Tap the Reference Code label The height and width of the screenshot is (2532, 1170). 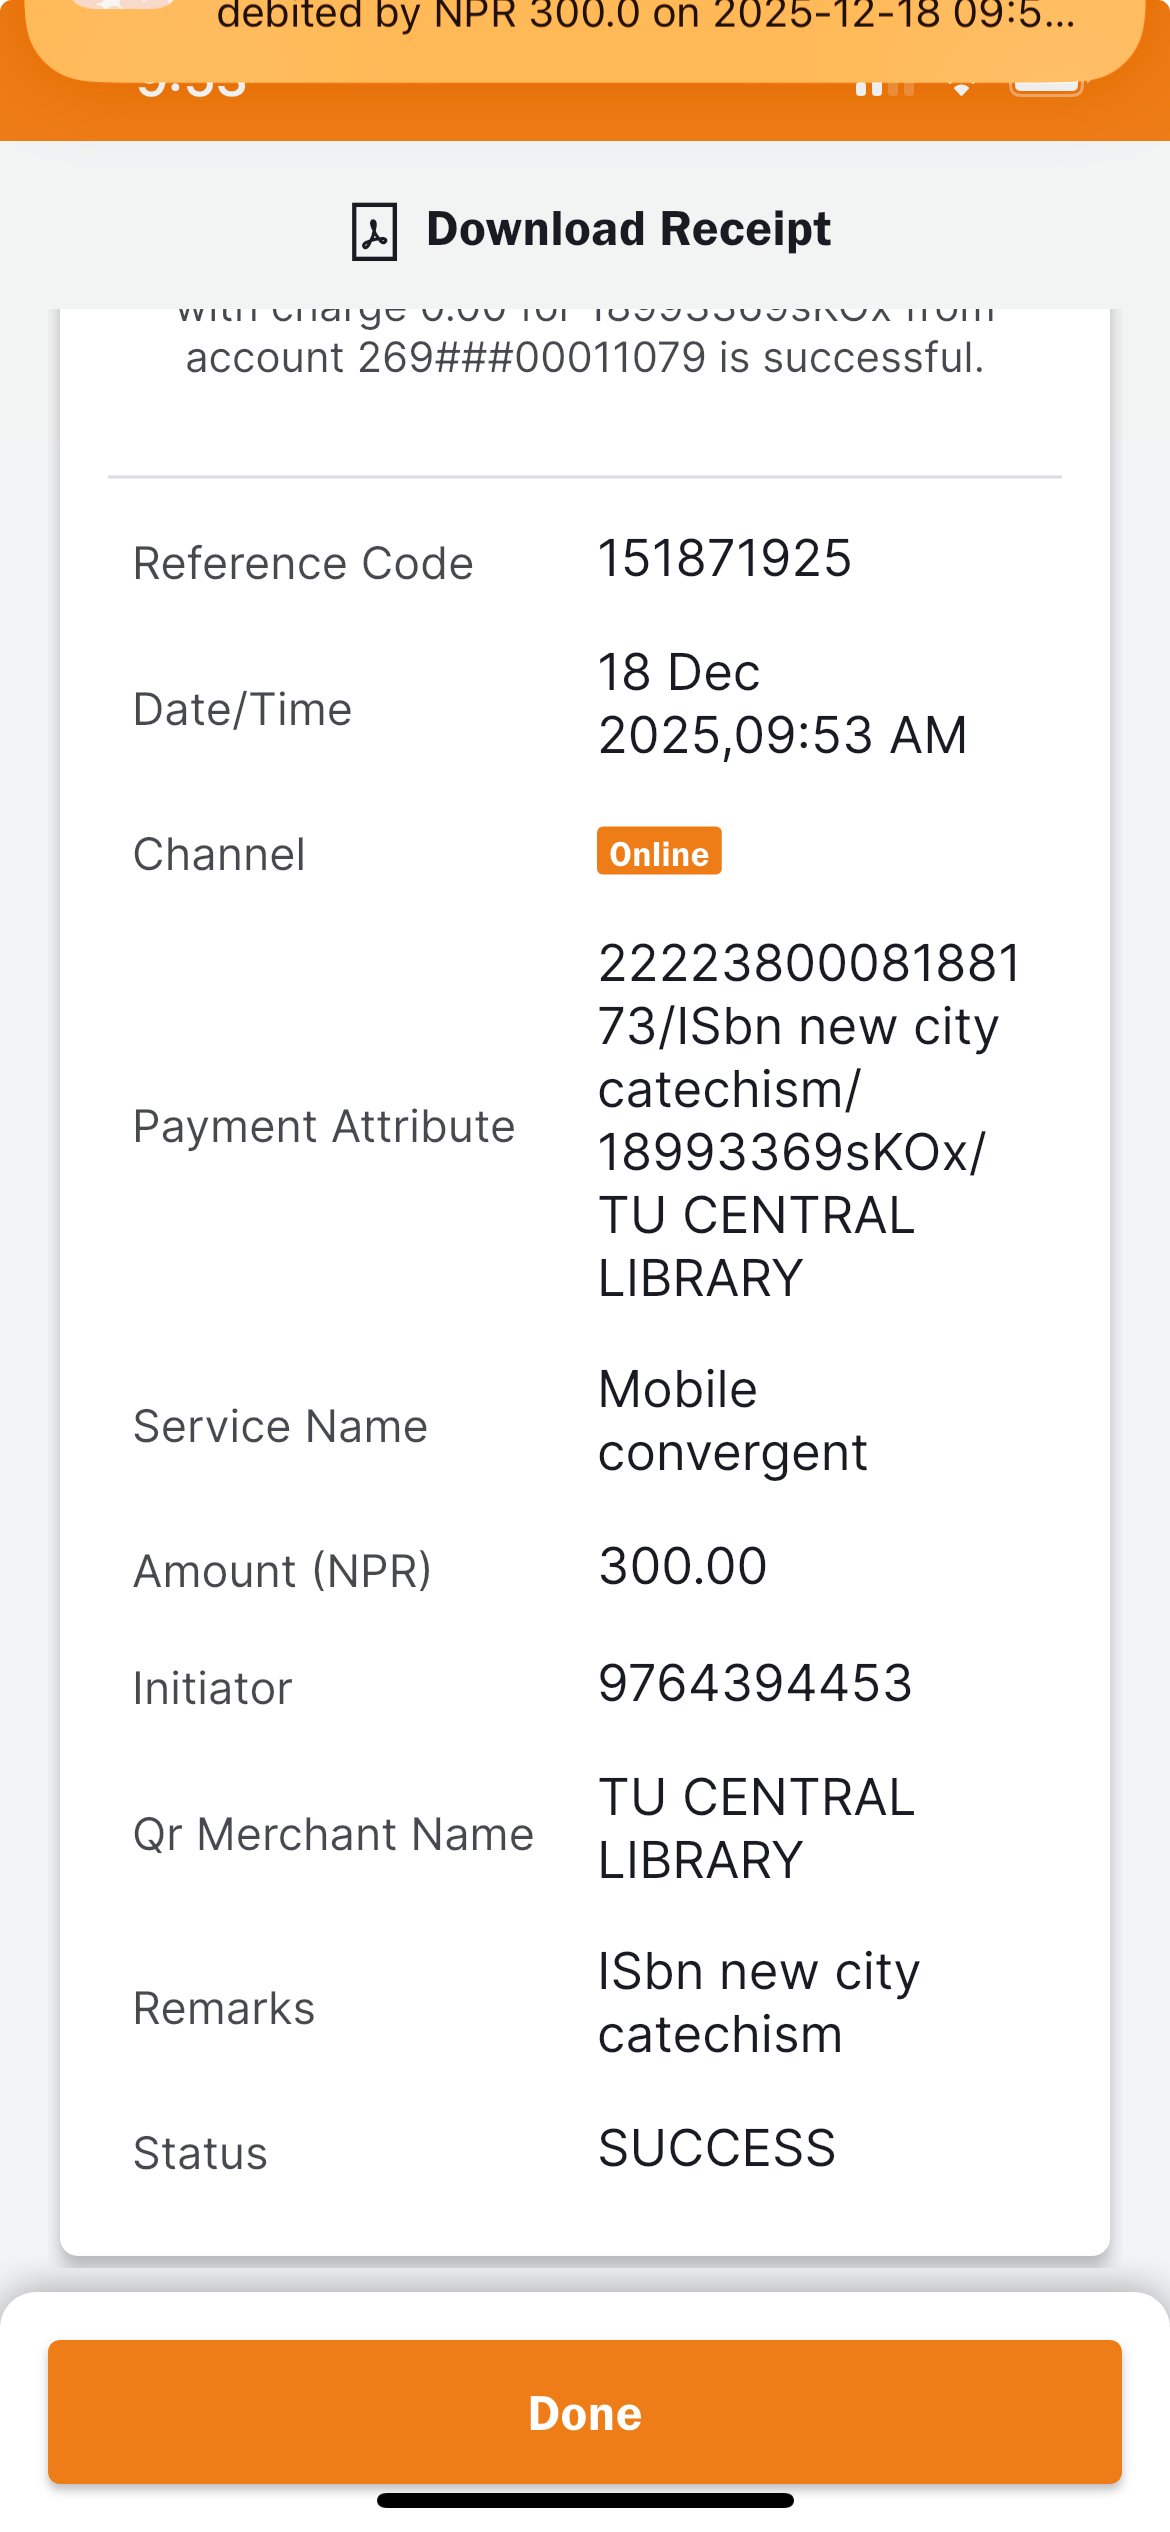(303, 564)
